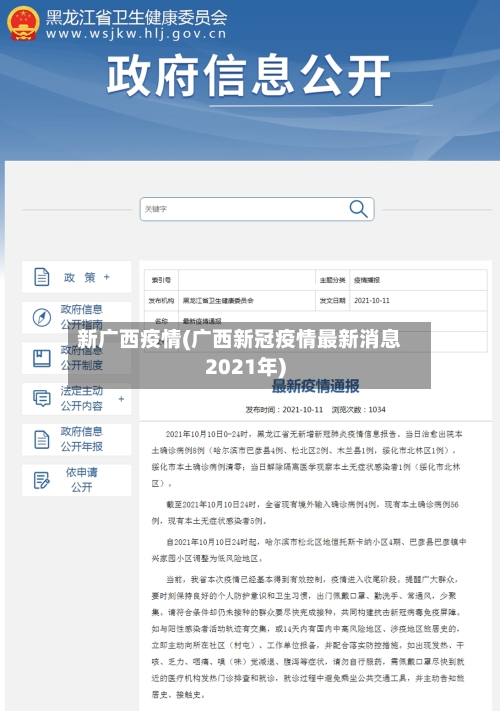This screenshot has height=711, width=500.
Task: Click the compass icon for 政府信息公开指南
Action: [42, 317]
